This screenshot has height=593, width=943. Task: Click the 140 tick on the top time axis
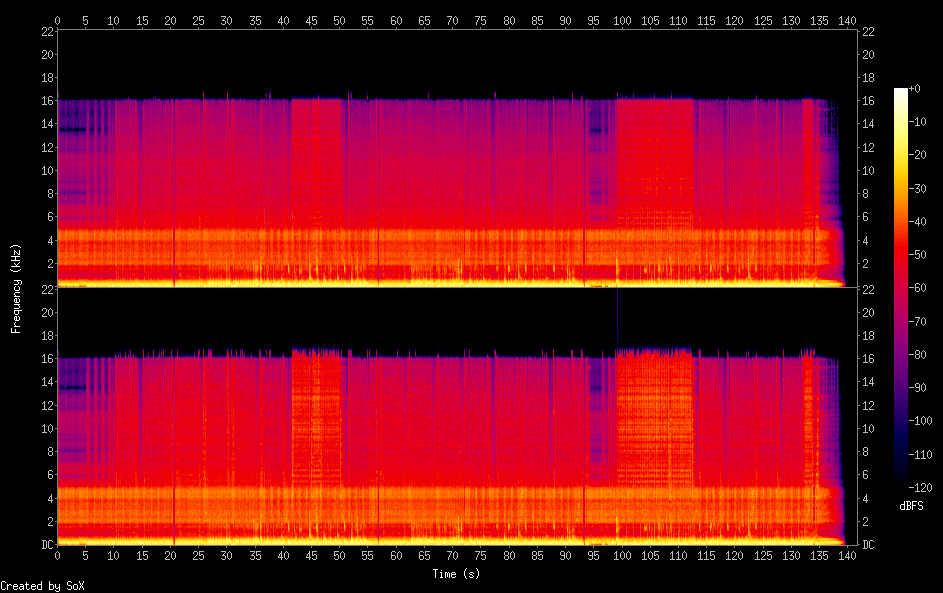pos(847,20)
